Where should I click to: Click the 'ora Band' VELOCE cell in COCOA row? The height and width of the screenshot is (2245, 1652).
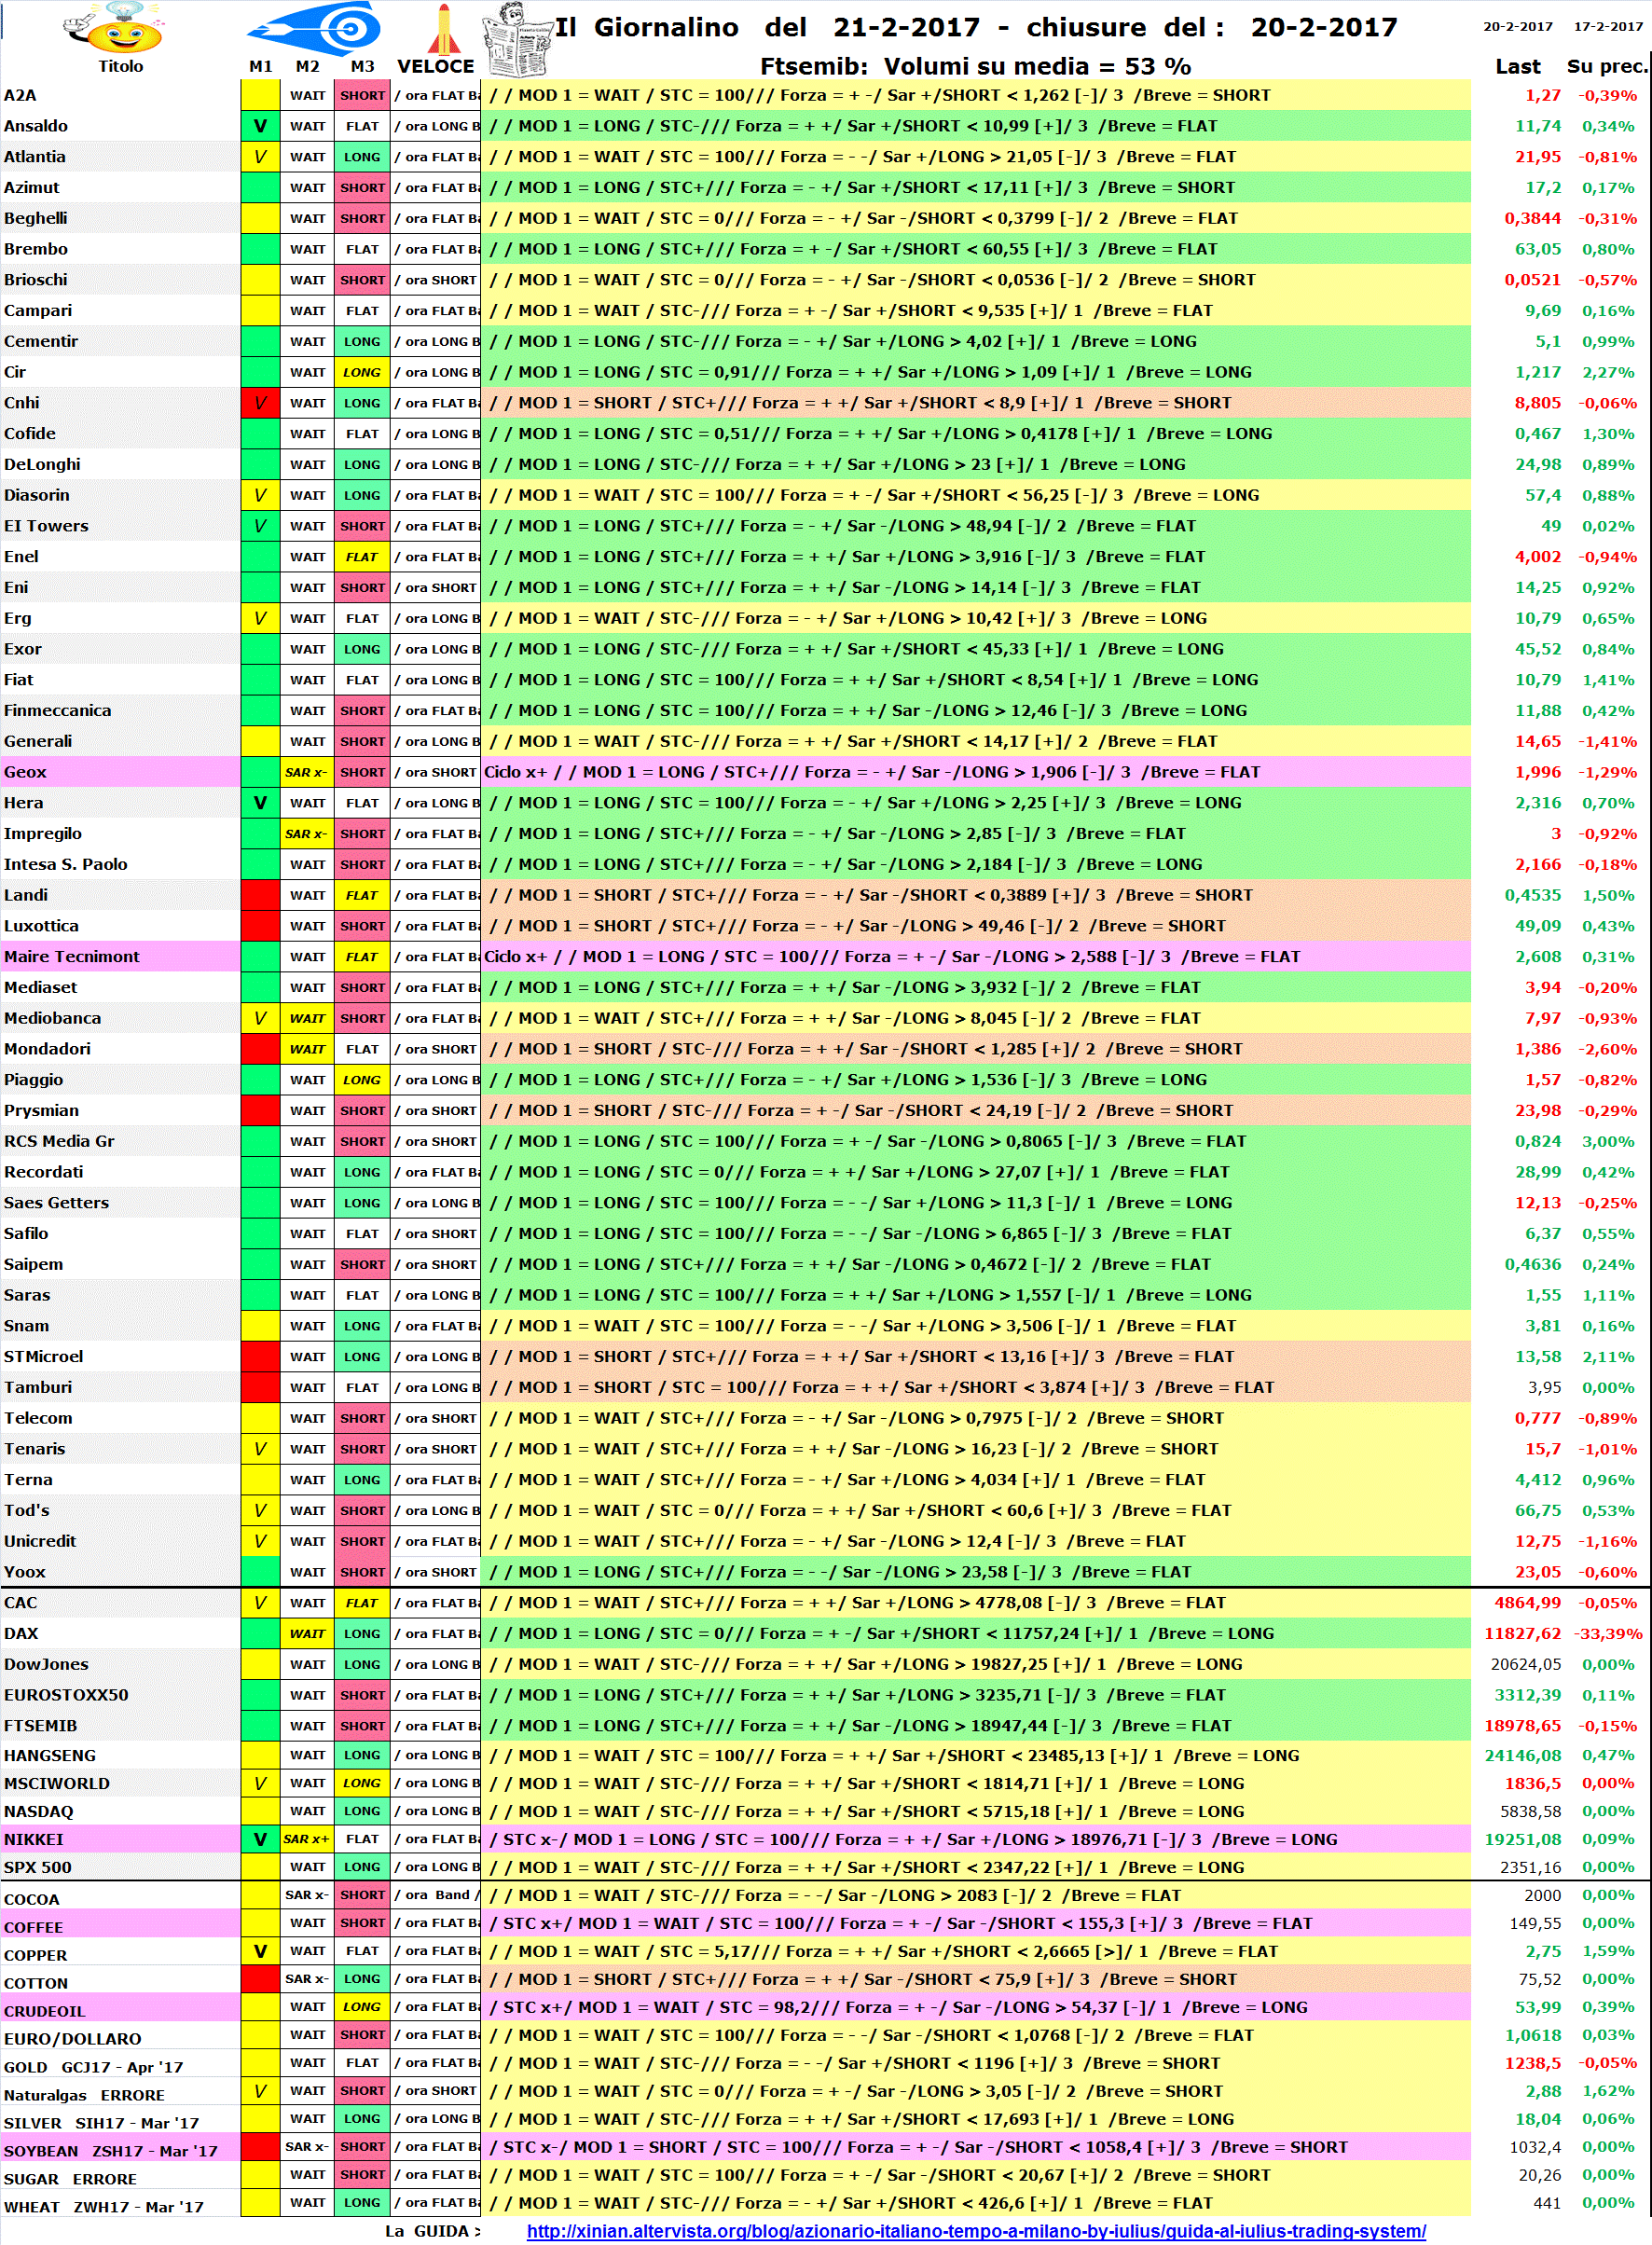436,1895
